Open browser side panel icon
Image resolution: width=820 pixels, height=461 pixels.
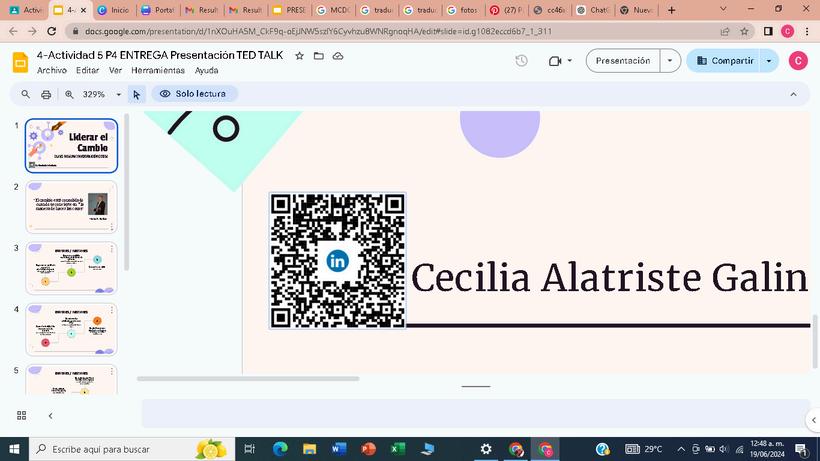click(768, 31)
